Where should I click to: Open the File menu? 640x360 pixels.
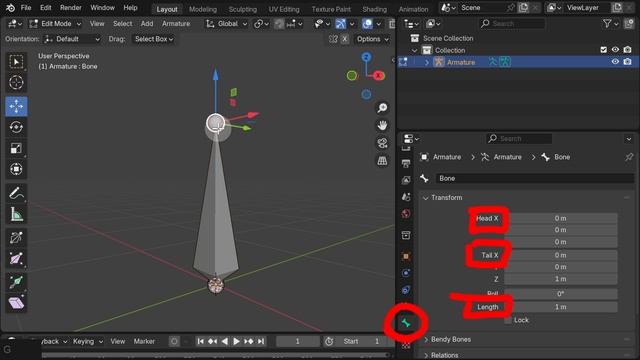point(26,8)
